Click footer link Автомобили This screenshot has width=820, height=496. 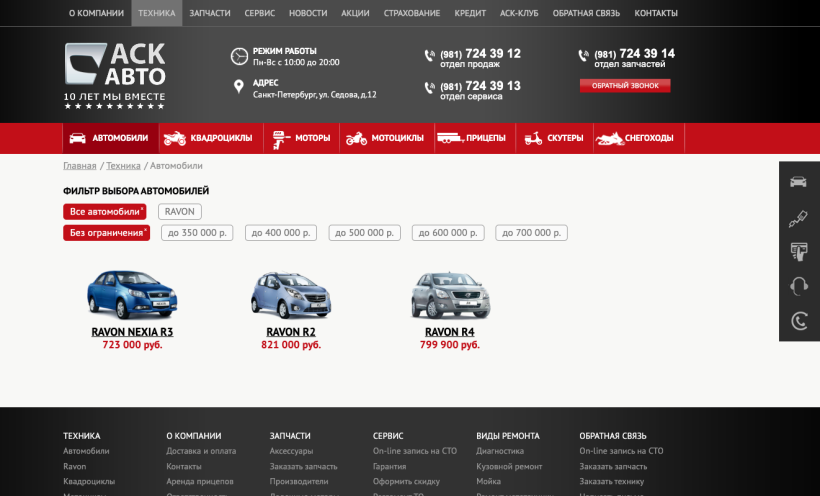[x=86, y=451]
